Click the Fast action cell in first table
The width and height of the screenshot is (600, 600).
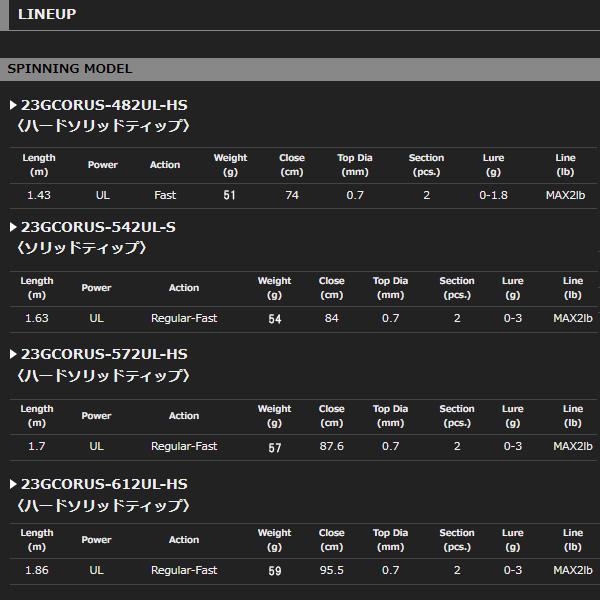click(x=165, y=195)
